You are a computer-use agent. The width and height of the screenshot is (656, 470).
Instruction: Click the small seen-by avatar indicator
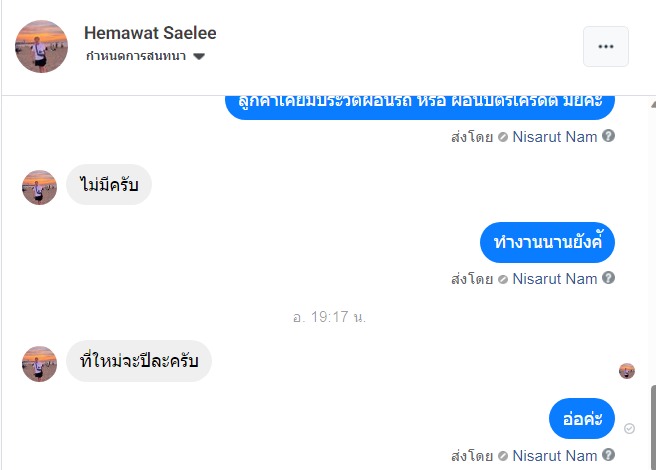point(627,371)
